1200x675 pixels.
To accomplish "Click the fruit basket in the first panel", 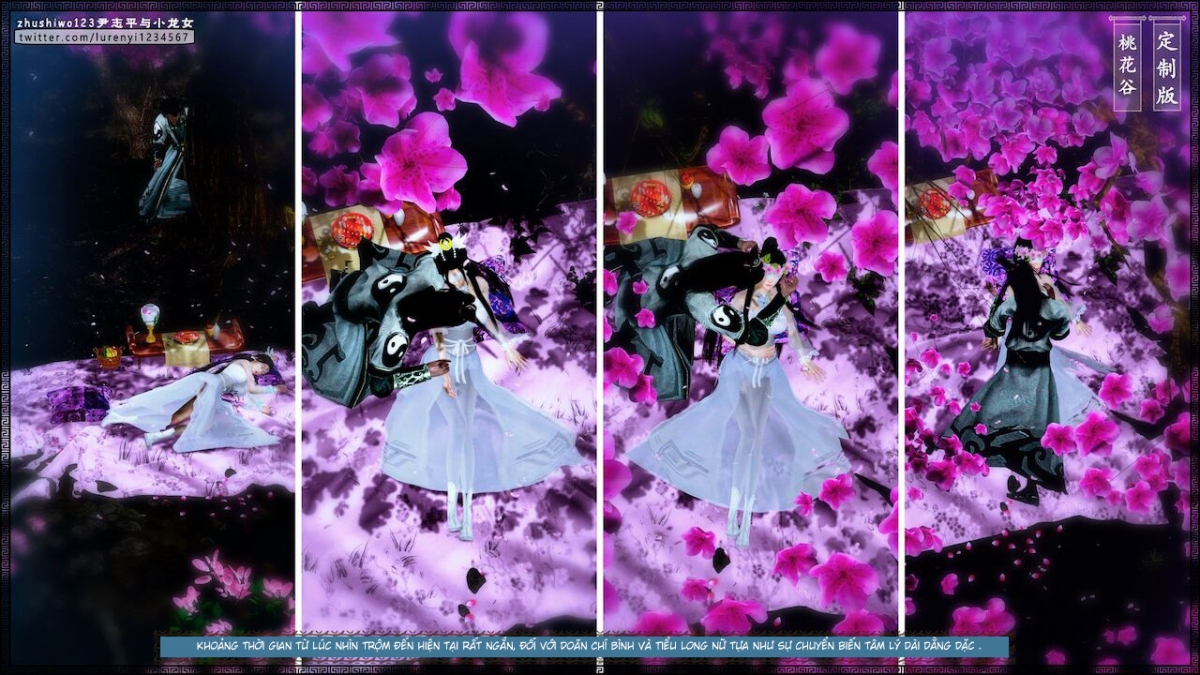I will pyautogui.click(x=107, y=356).
